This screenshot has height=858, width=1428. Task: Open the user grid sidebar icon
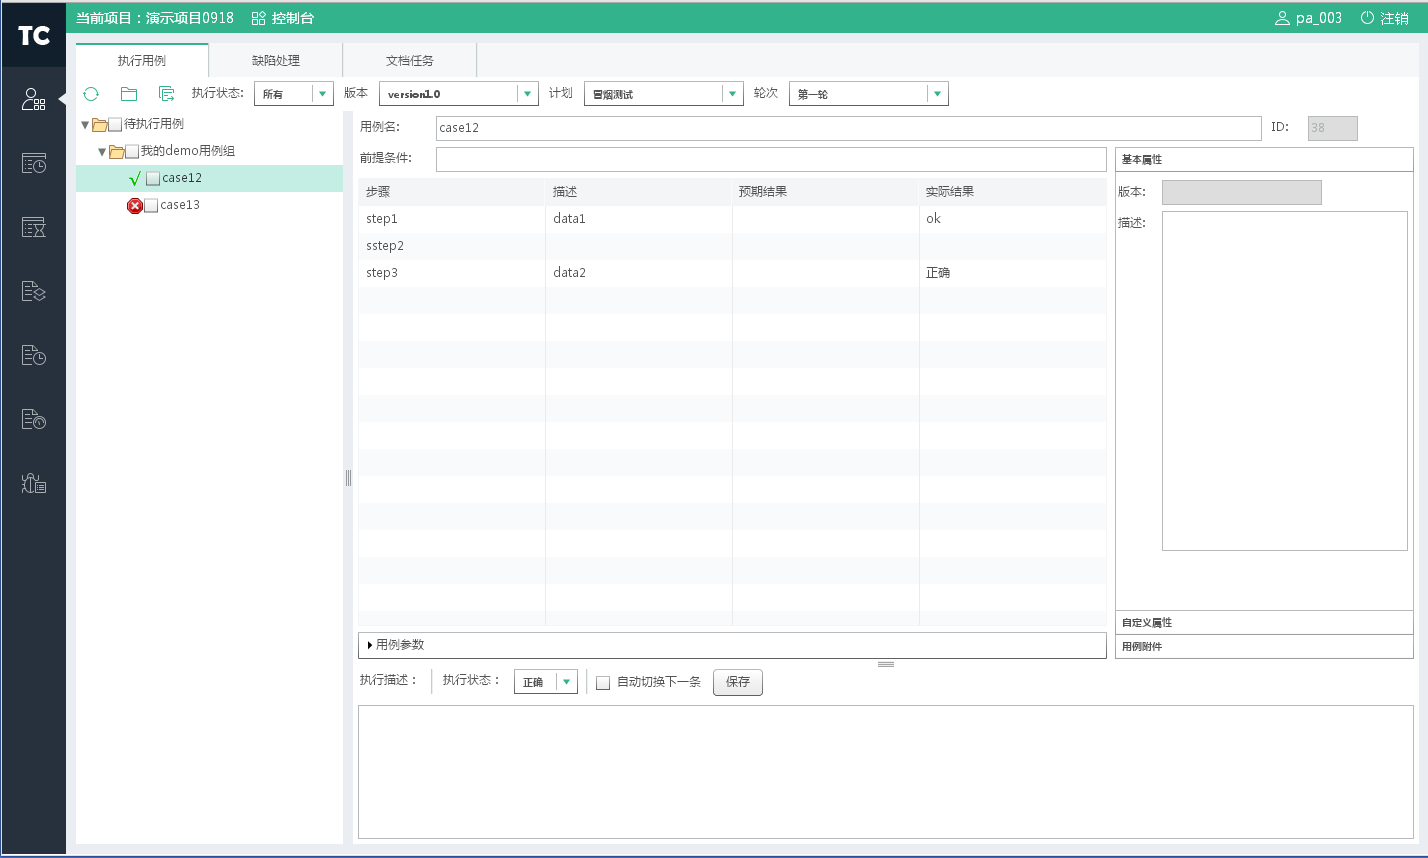point(33,99)
